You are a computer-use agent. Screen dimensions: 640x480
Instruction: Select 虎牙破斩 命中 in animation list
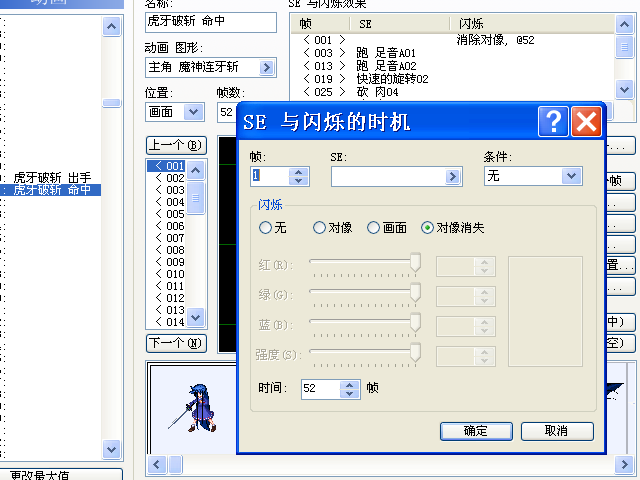(x=51, y=190)
